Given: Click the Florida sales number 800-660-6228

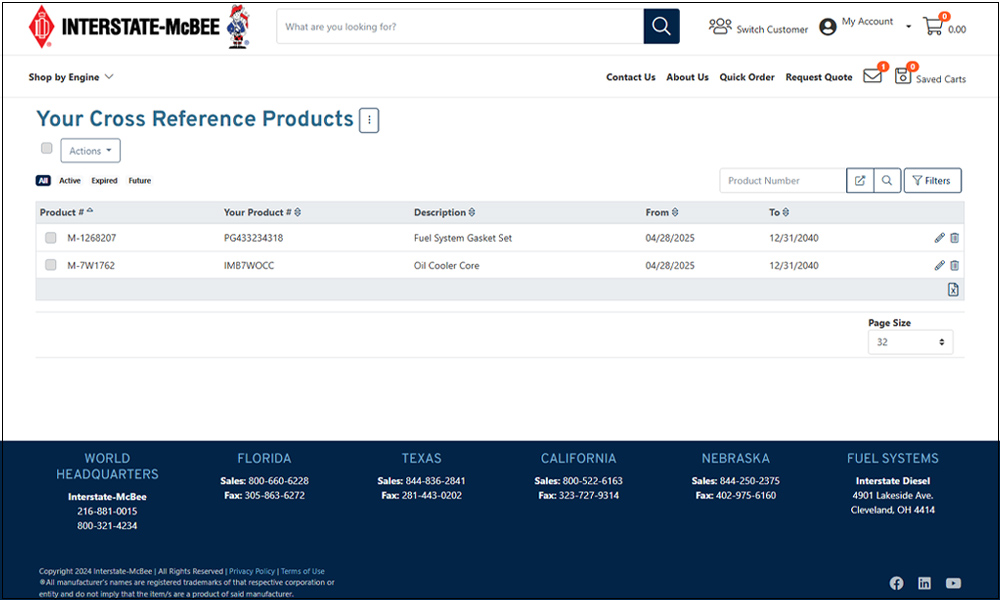Looking at the screenshot, I should (x=279, y=481).
